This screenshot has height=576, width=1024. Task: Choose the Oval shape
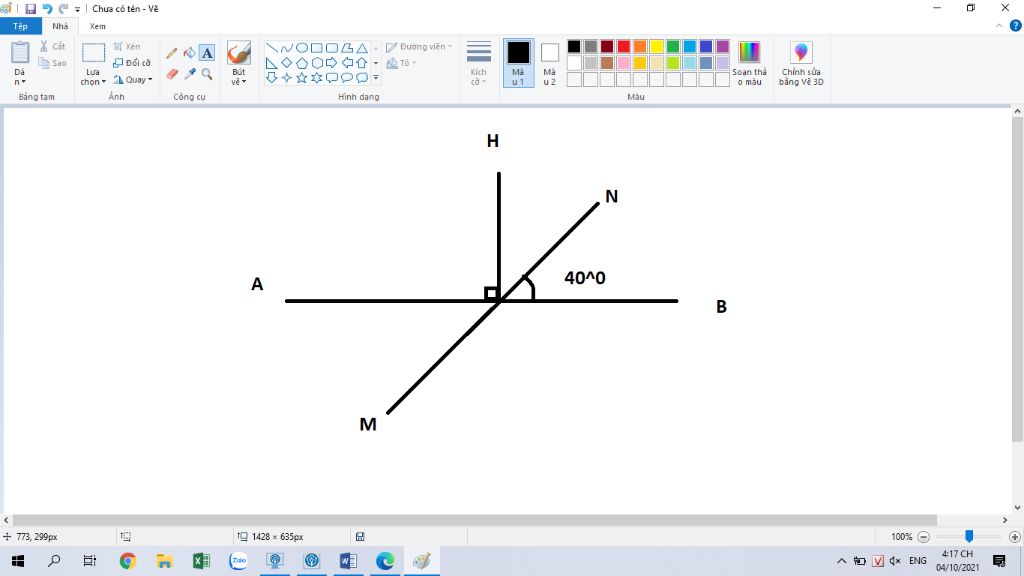tap(302, 48)
